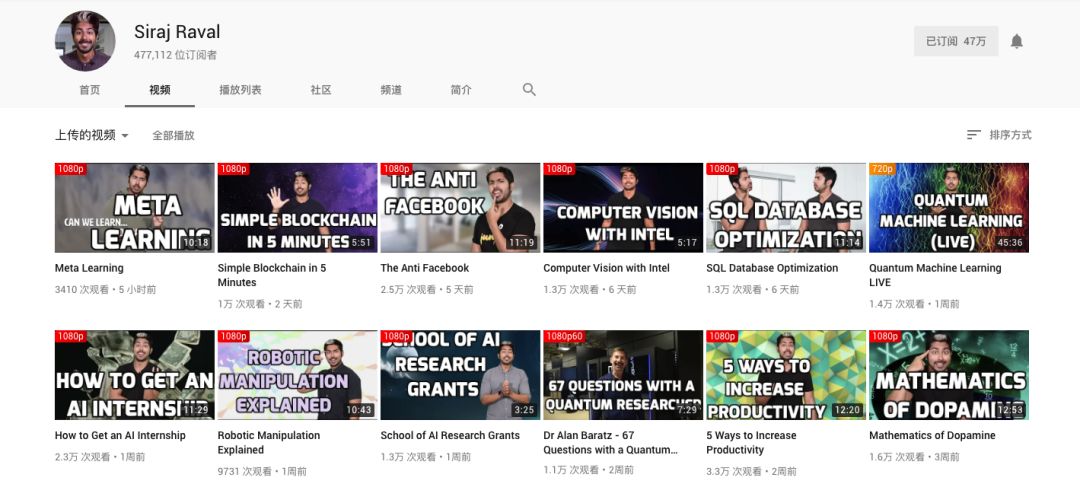Open the channel search magnifier icon
Viewport: 1080px width, 487px height.
coord(529,90)
